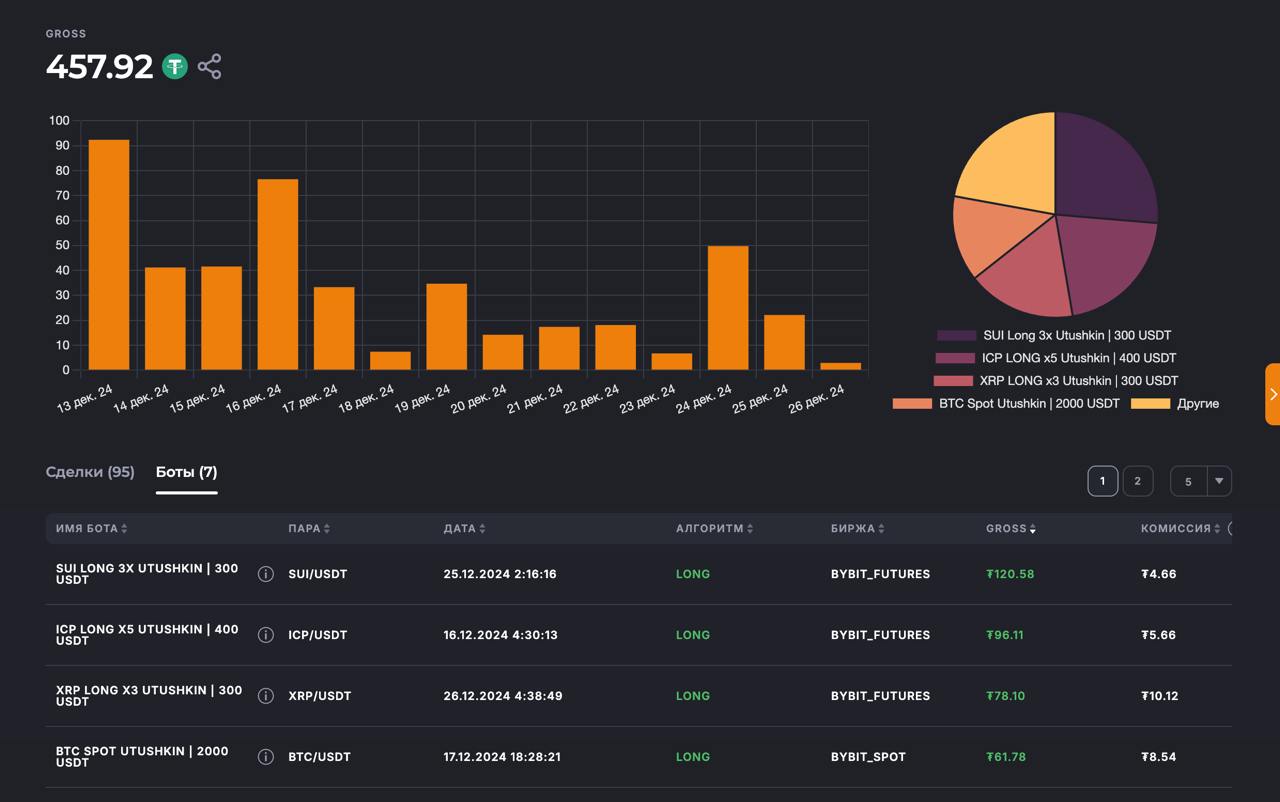This screenshot has width=1280, height=802.
Task: Click the 19 дек. 24 bar in chart
Action: 447,327
